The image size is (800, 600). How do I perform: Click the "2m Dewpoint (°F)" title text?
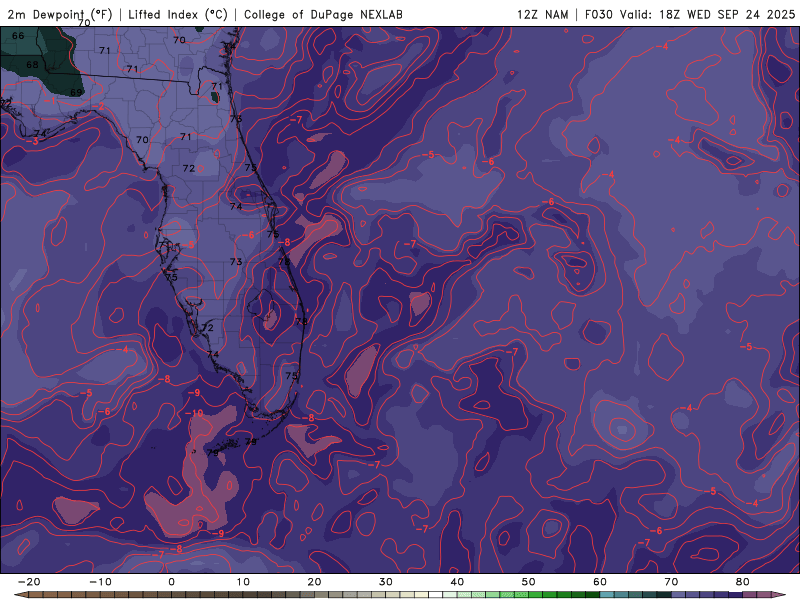[60, 14]
